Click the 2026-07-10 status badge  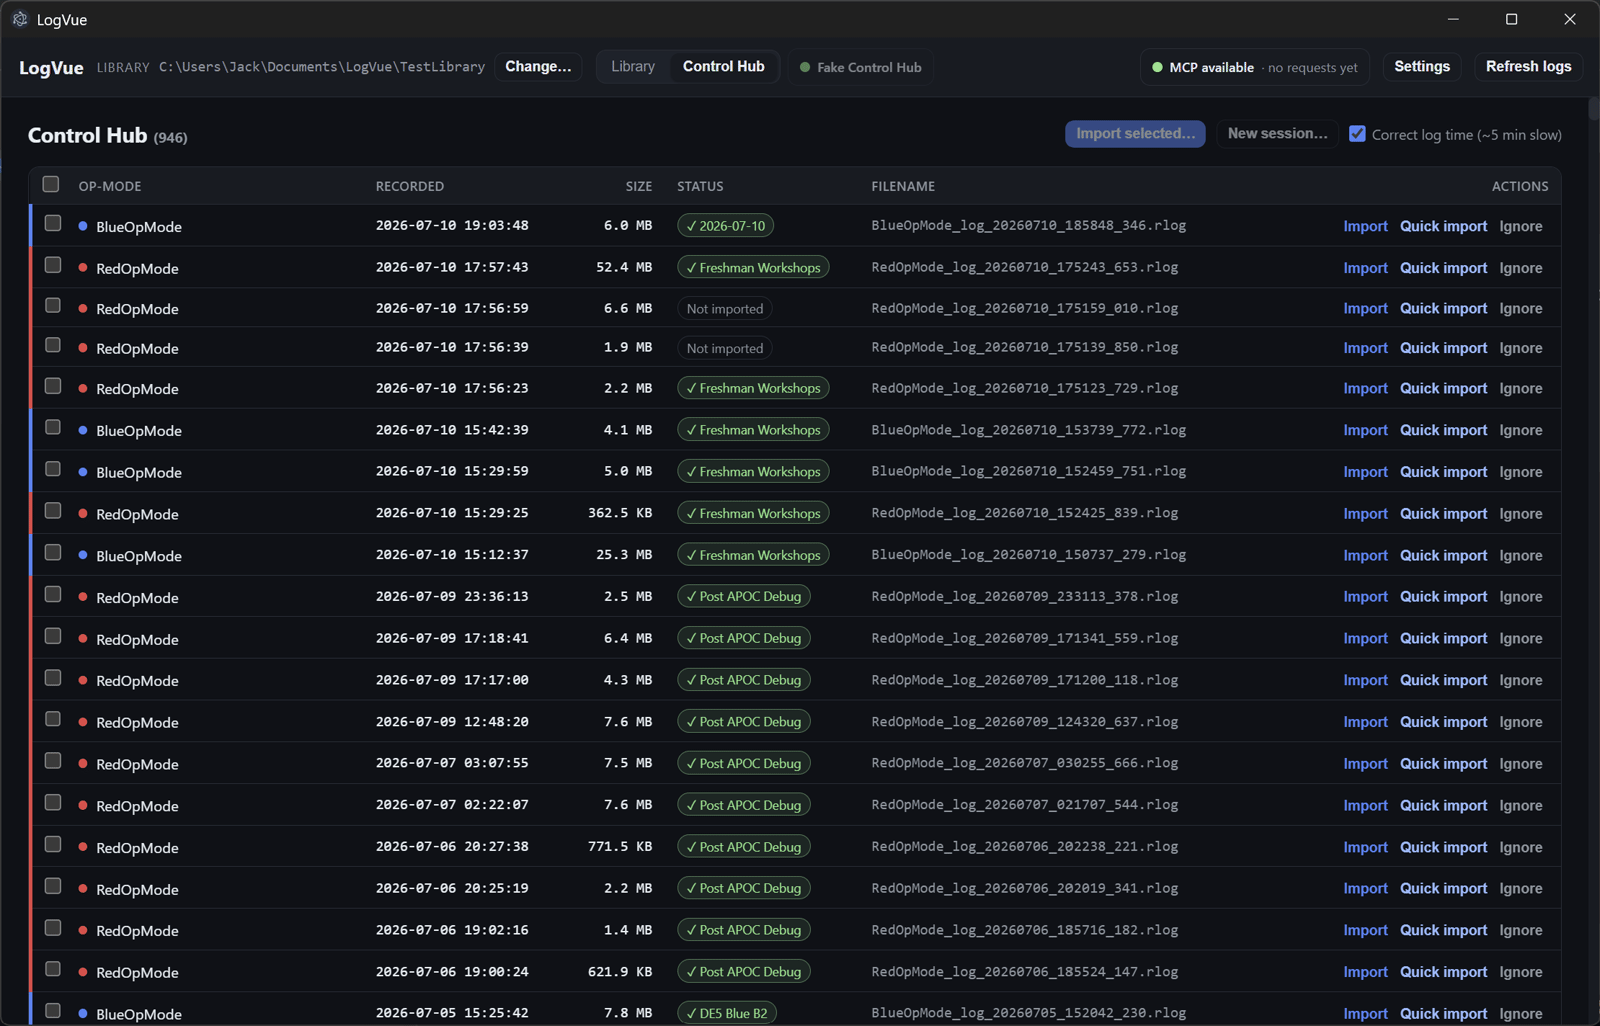point(725,226)
